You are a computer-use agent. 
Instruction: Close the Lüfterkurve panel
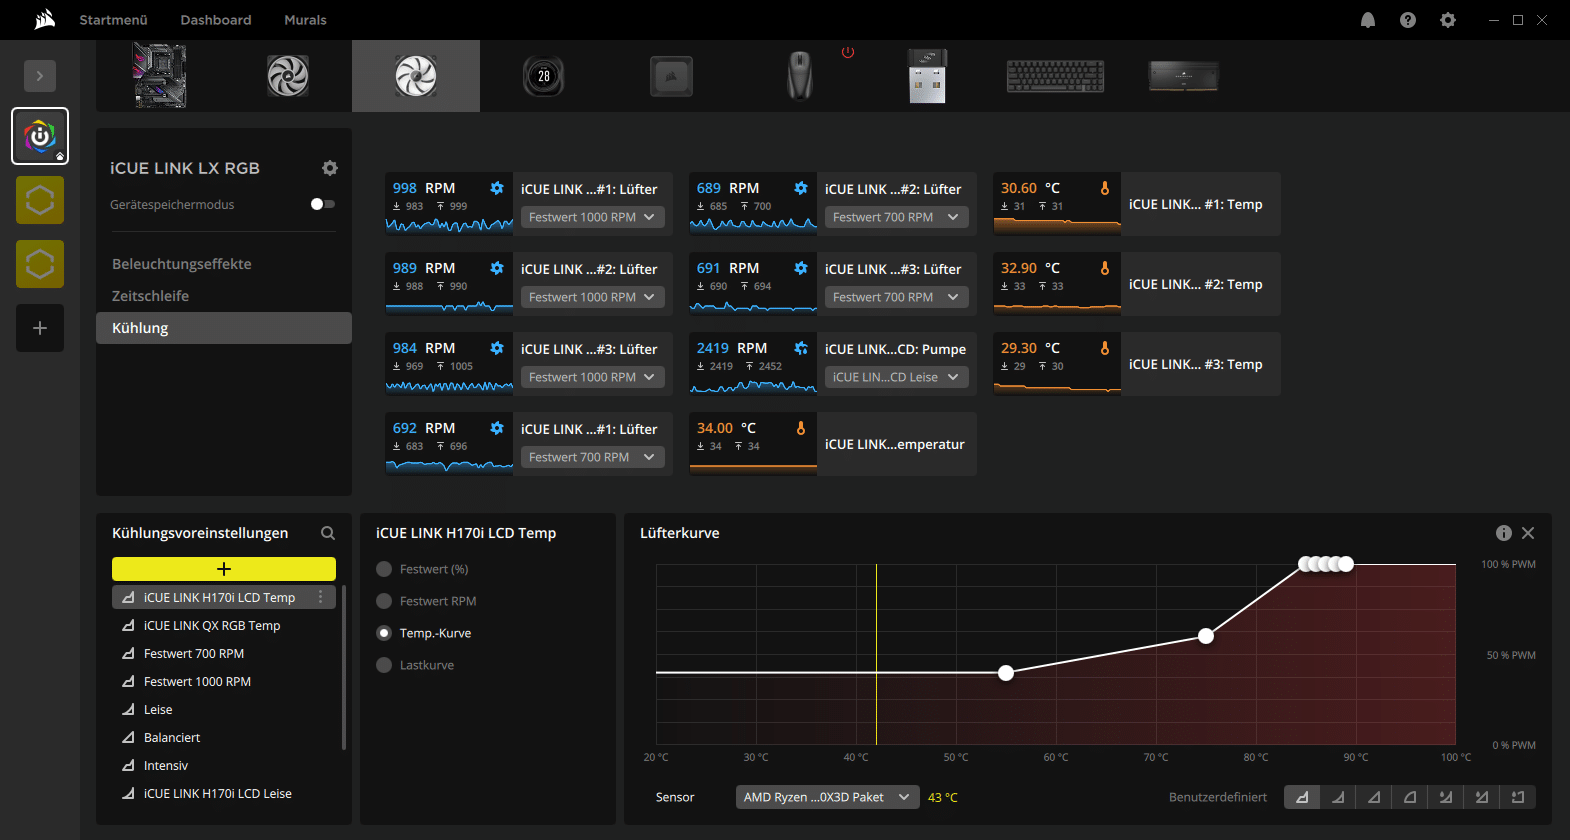[x=1528, y=533]
